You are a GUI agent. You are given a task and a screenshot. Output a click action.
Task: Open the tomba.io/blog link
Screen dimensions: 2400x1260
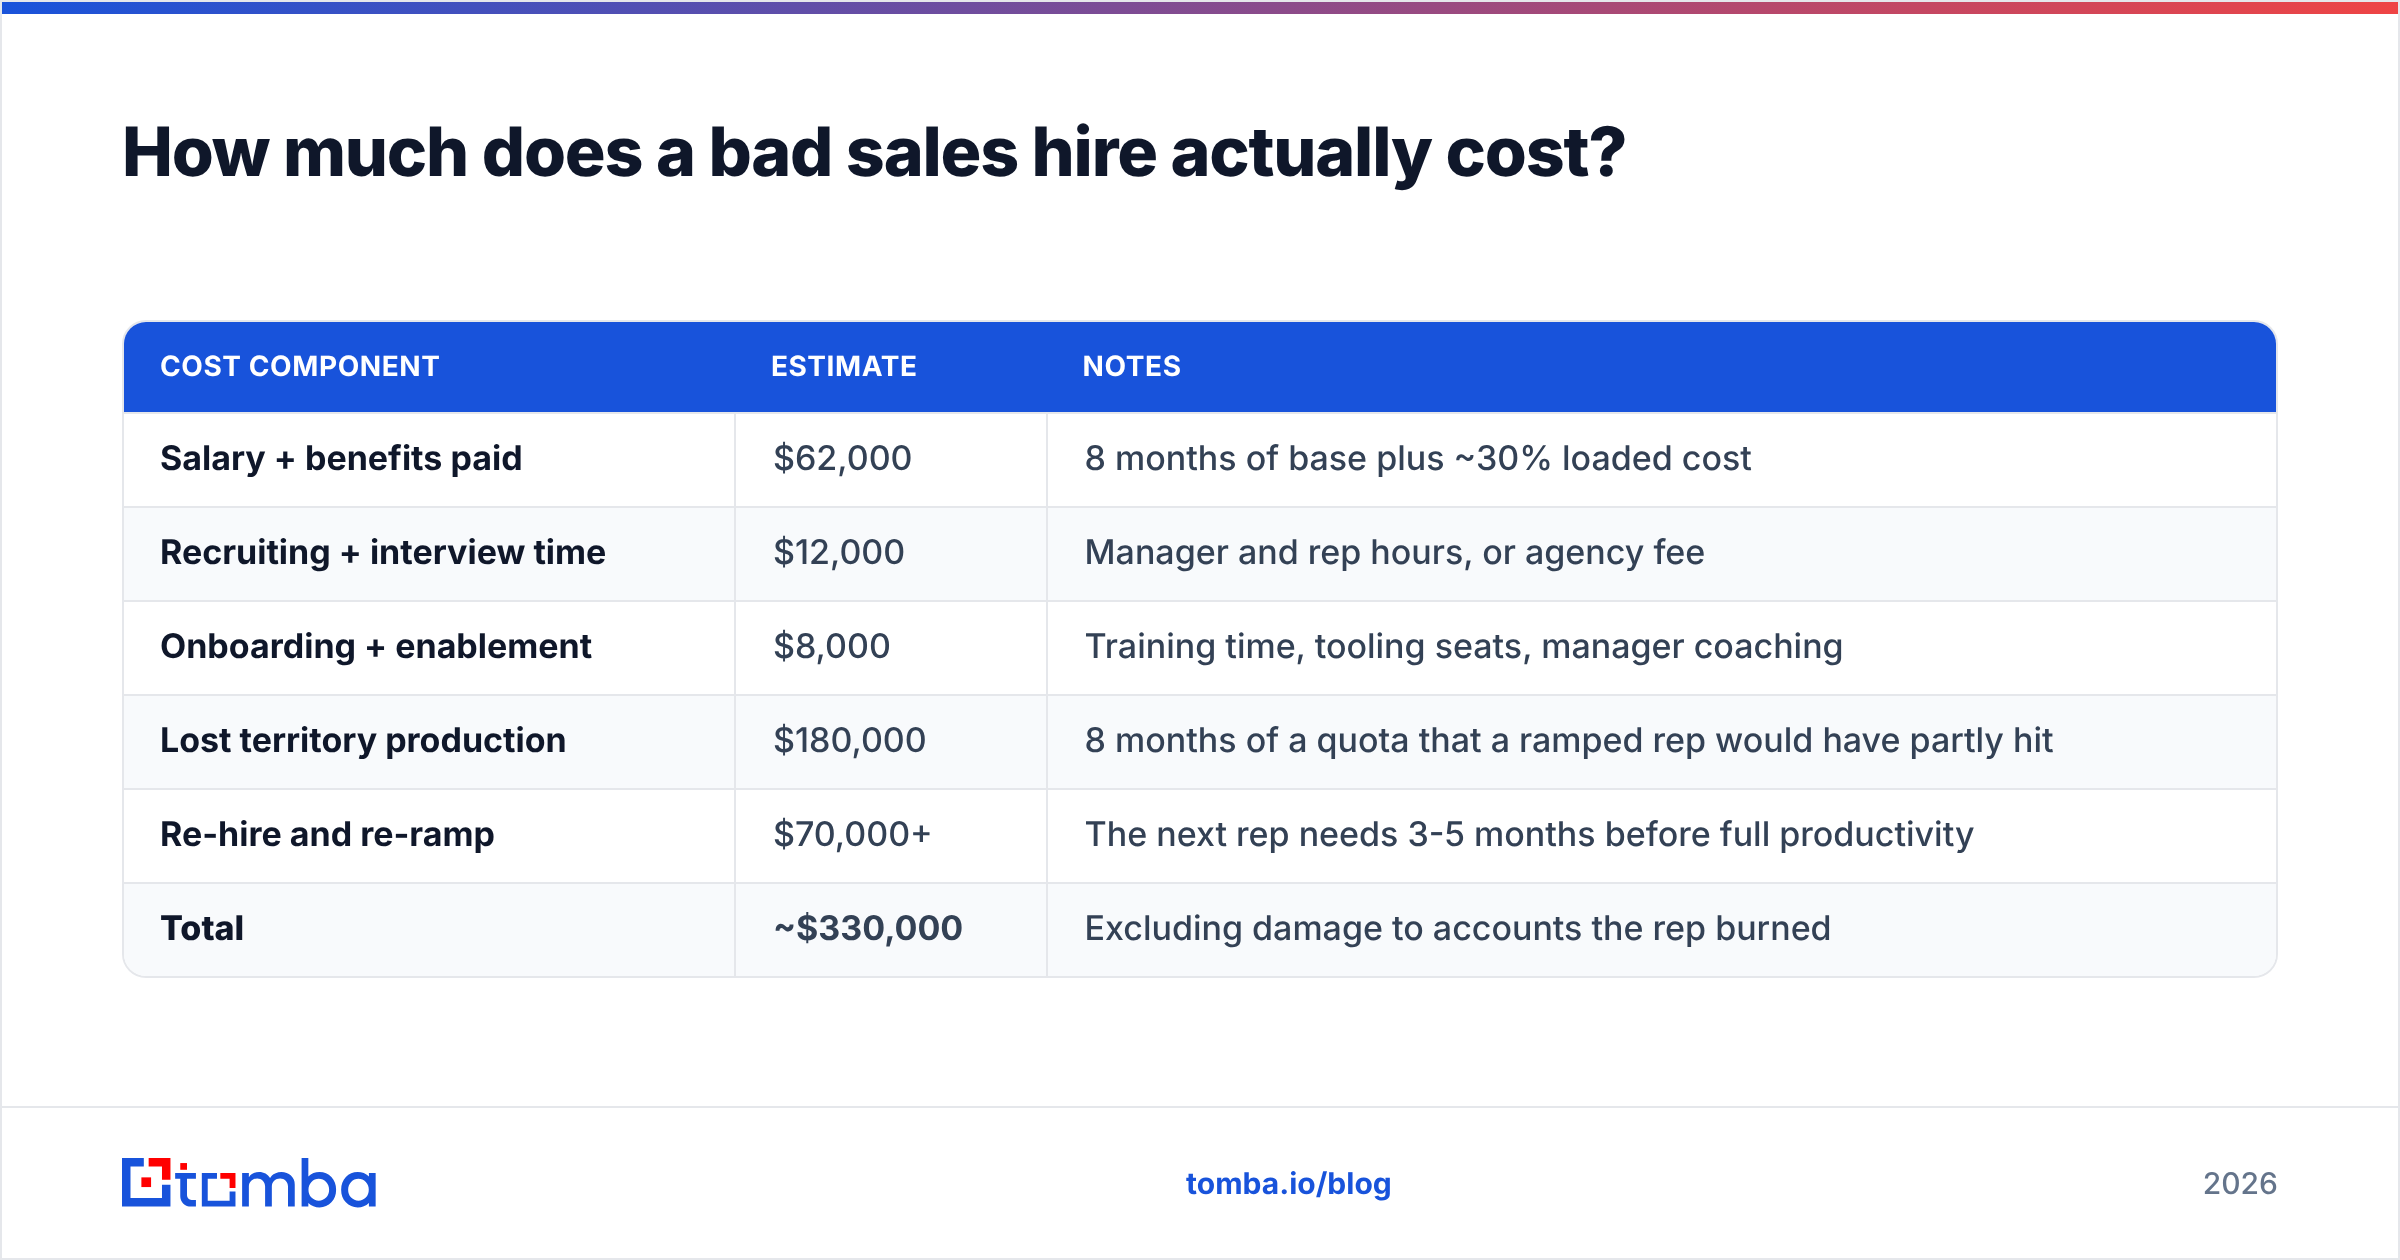pyautogui.click(x=1288, y=1184)
